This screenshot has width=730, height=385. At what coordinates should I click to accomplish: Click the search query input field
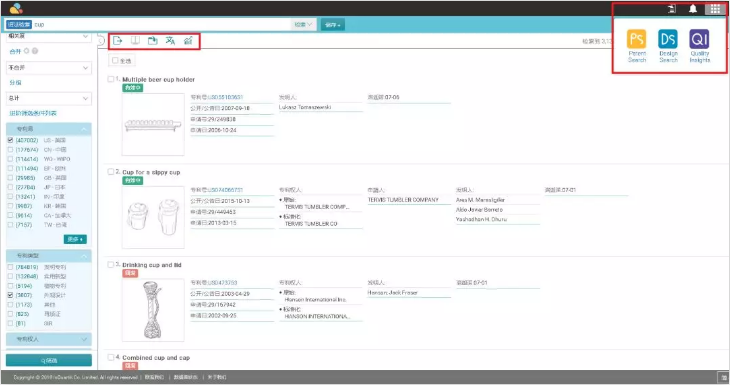[162, 25]
